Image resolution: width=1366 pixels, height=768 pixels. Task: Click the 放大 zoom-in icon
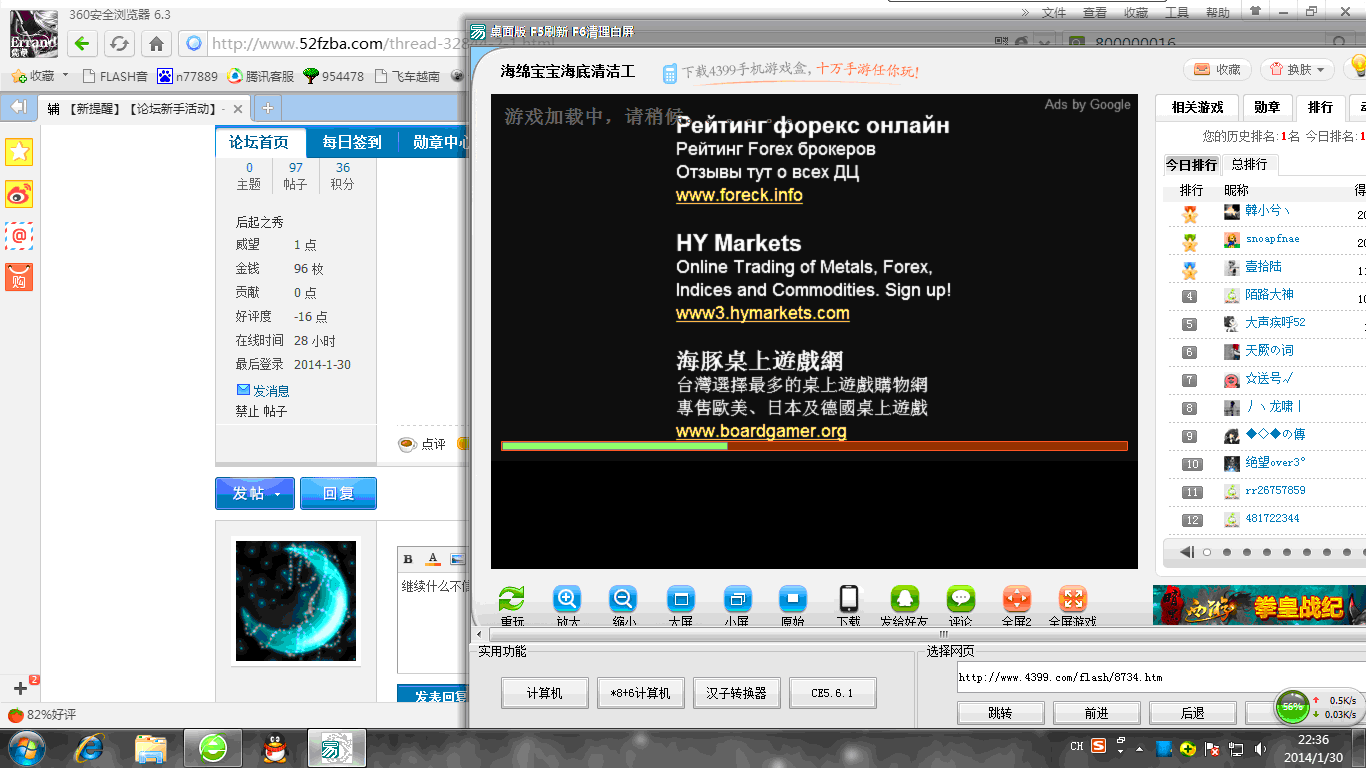567,599
